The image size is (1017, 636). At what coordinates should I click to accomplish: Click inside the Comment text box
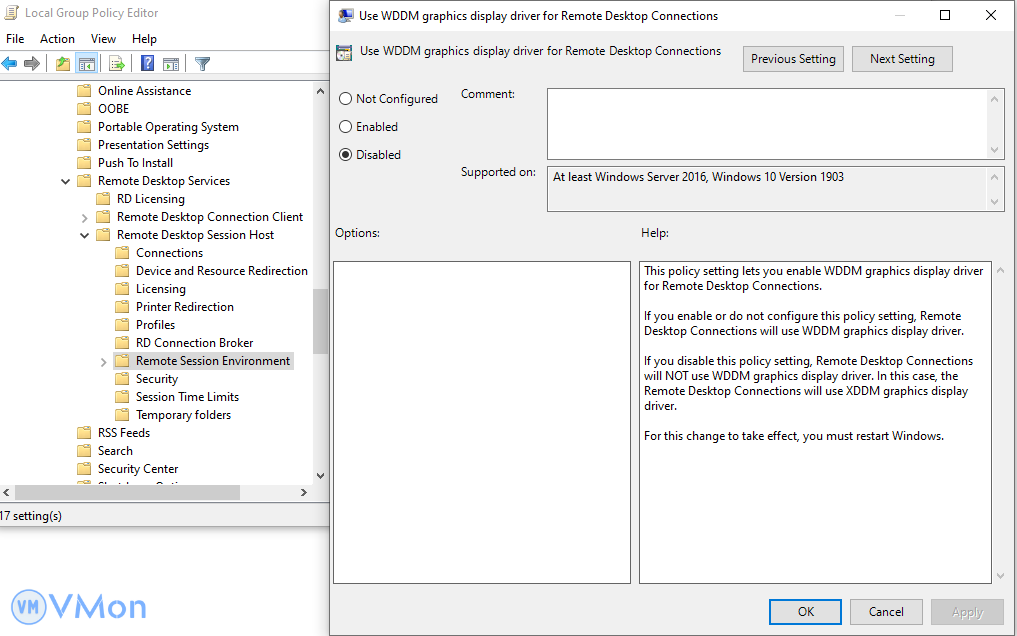tap(765, 123)
